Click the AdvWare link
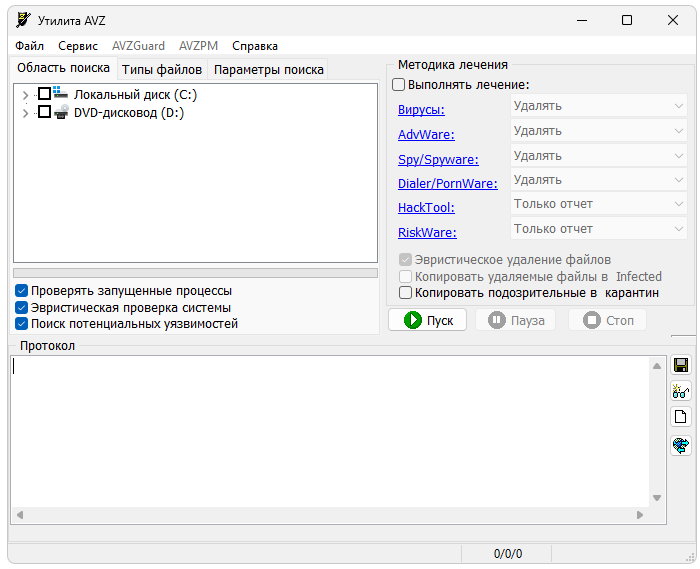Viewport: 700px width, 569px height. 426,135
